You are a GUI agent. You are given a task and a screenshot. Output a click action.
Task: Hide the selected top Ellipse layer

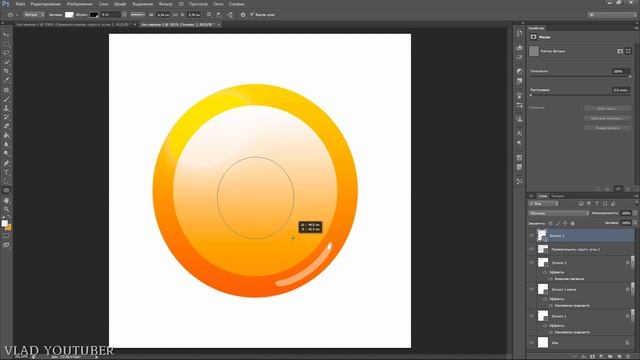[x=531, y=236]
